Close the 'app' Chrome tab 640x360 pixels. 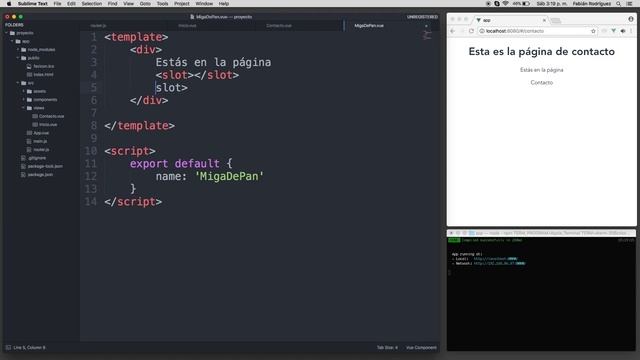point(544,20)
